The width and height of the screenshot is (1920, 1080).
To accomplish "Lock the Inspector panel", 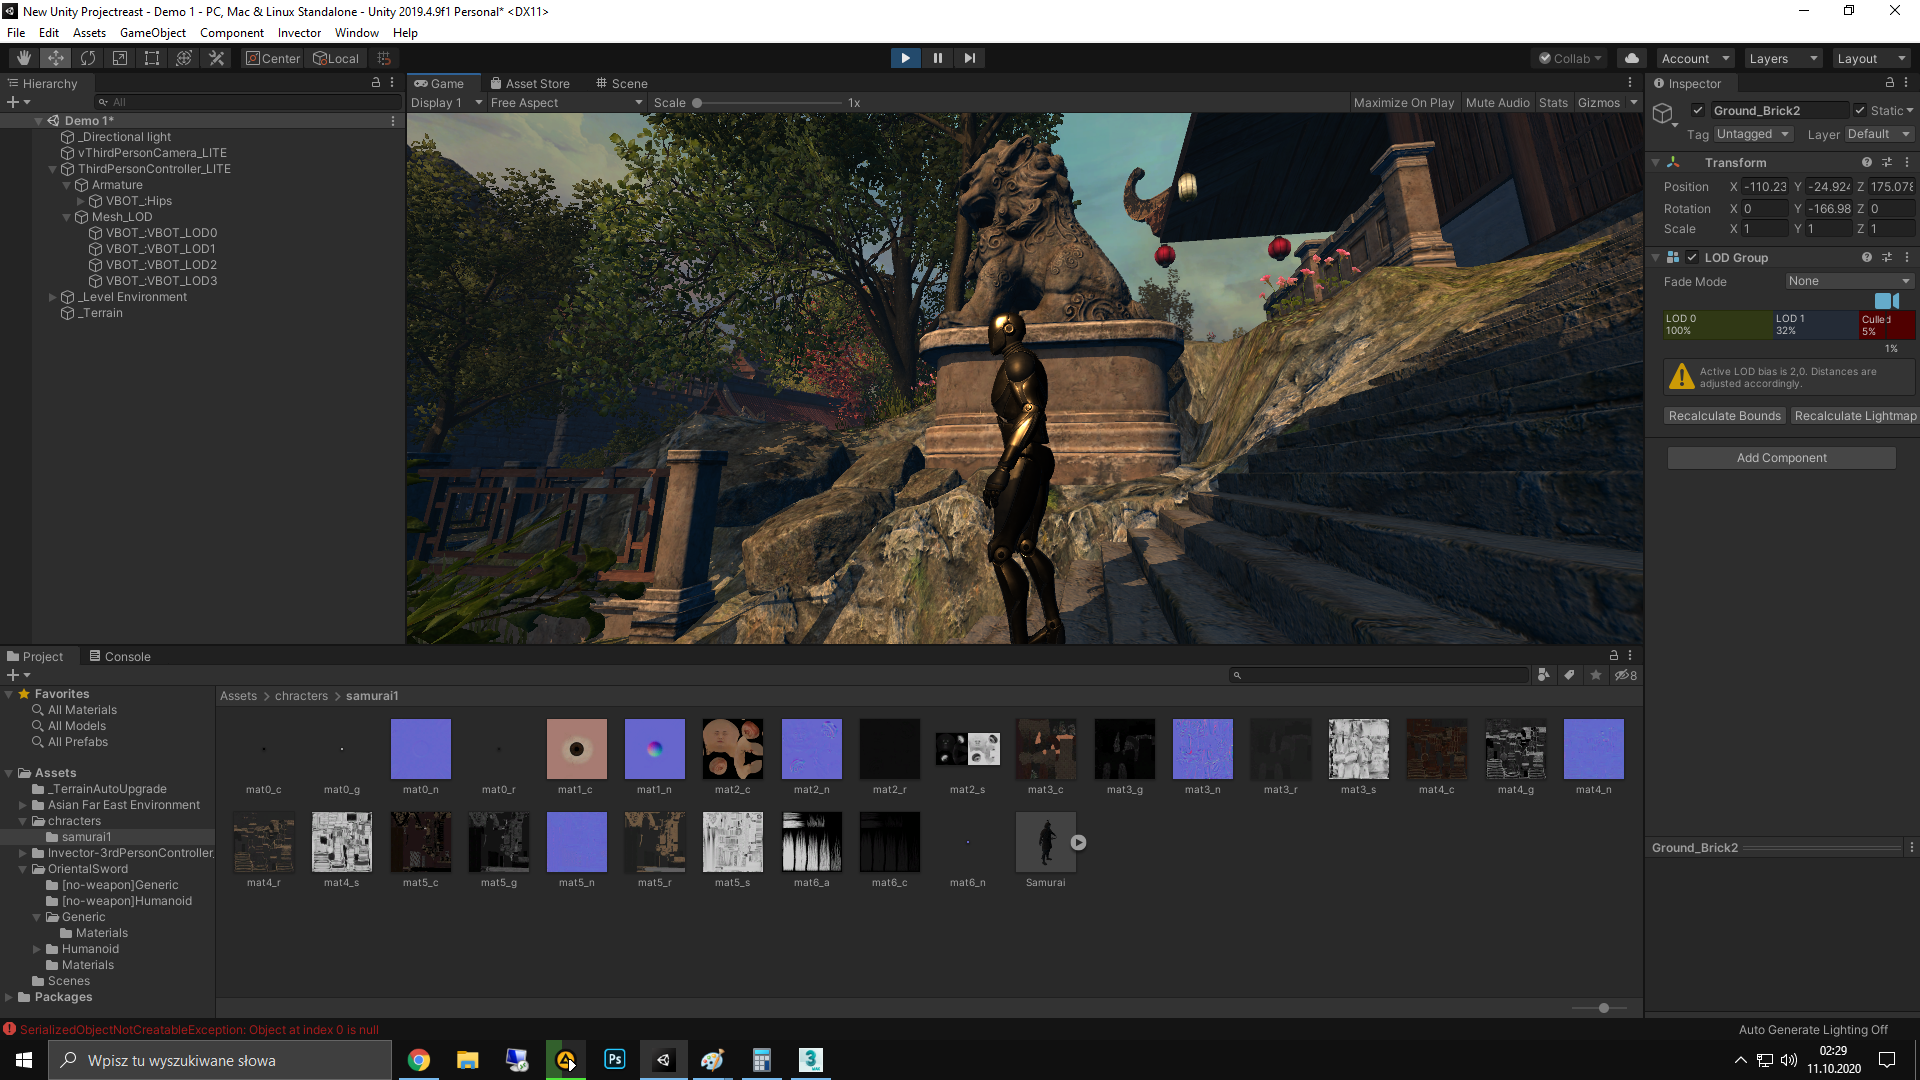I will pyautogui.click(x=1890, y=83).
